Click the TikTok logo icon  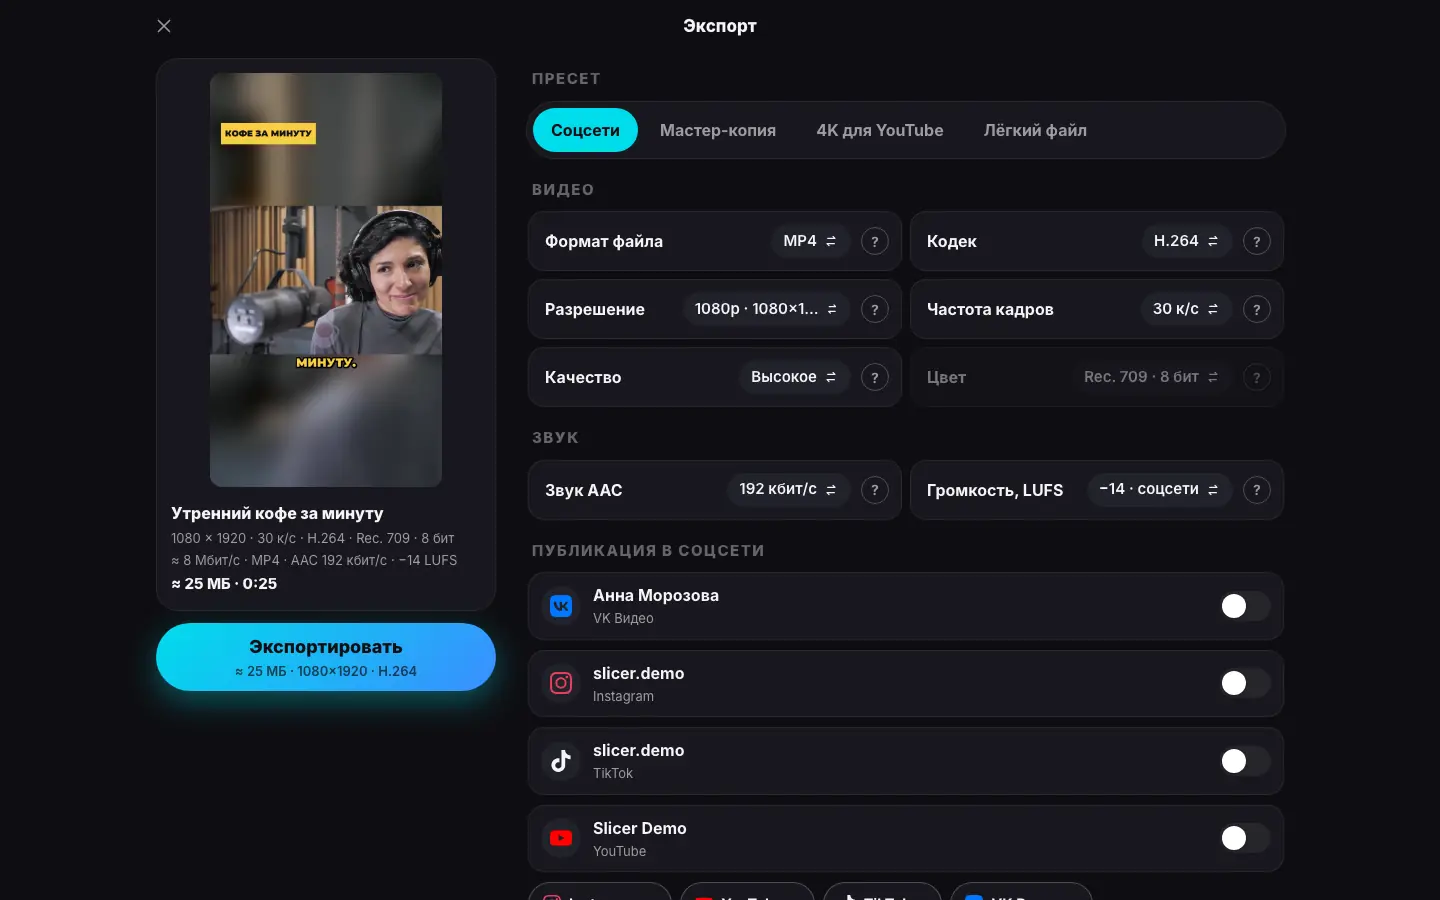[x=561, y=761]
